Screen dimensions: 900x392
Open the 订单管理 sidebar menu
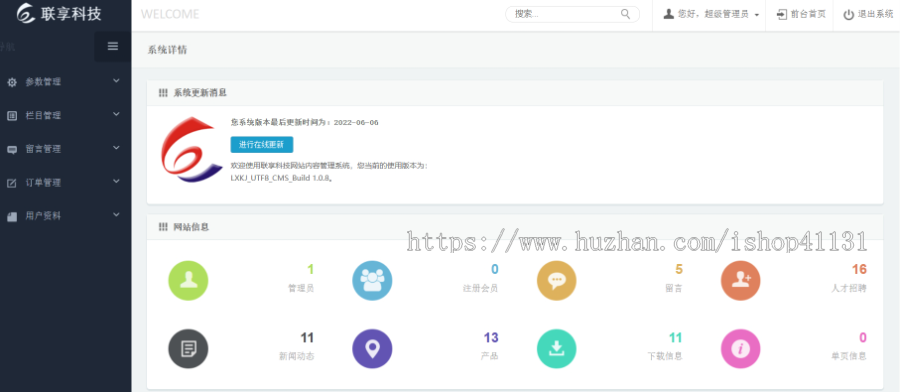coord(65,183)
